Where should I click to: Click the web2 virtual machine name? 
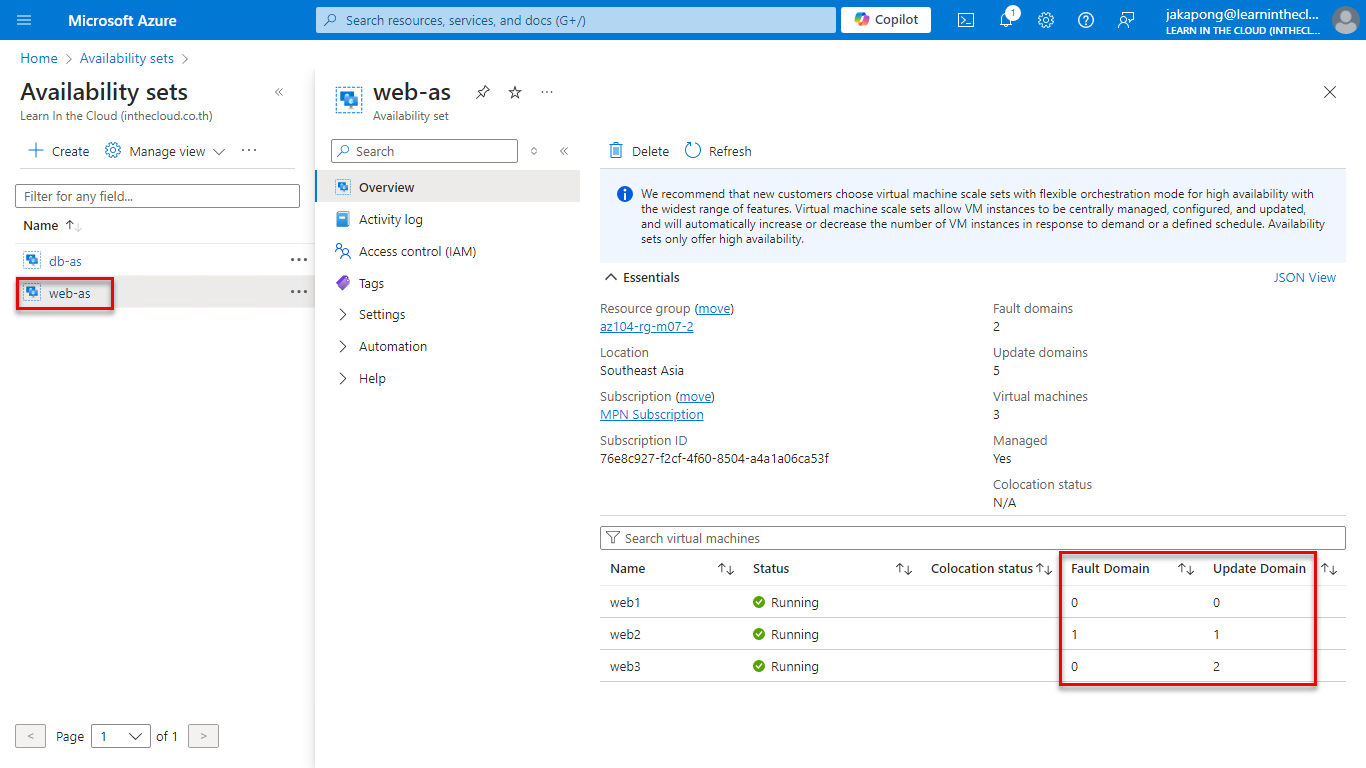625,634
